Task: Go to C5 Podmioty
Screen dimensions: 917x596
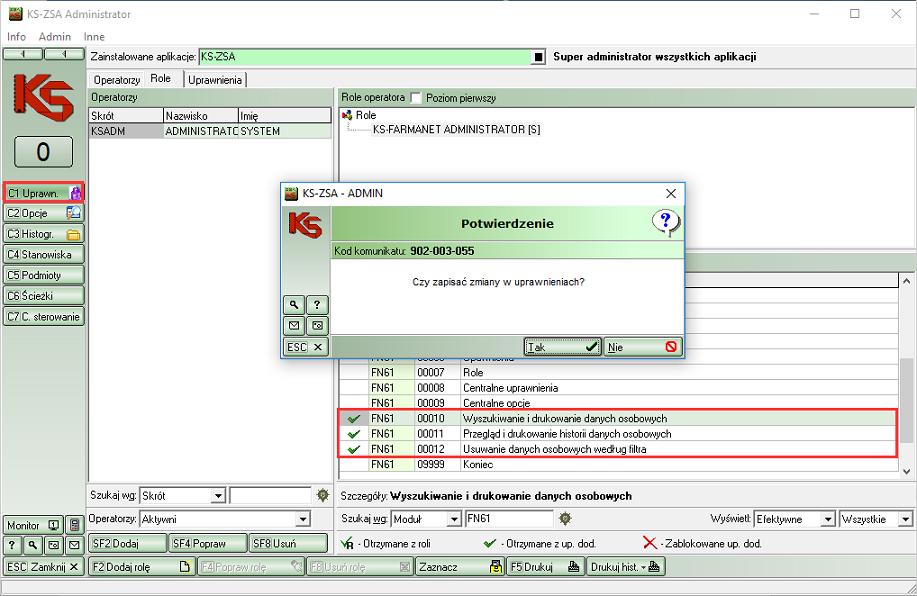Action: [x=44, y=275]
